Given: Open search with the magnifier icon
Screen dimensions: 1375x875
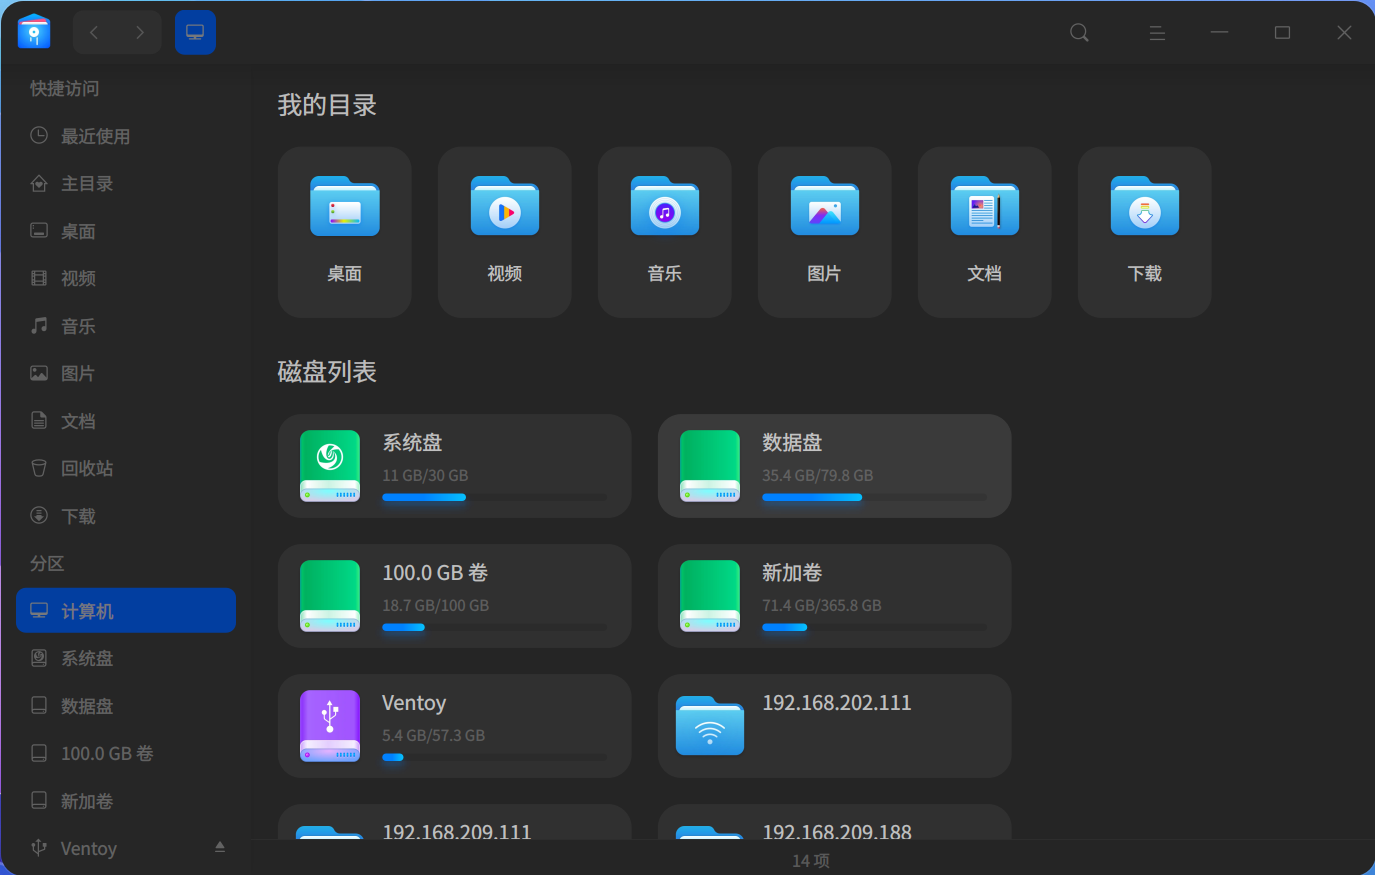Looking at the screenshot, I should click(x=1079, y=33).
